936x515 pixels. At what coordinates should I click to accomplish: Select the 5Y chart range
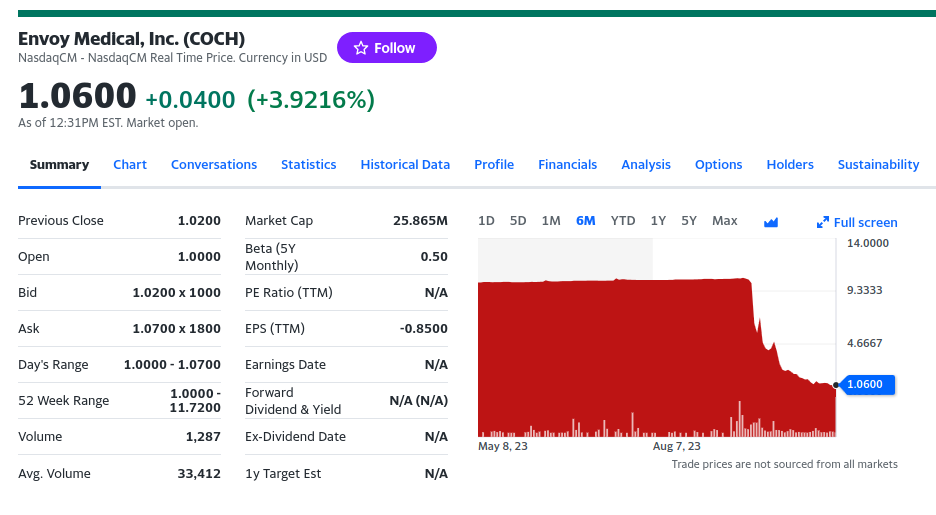tap(689, 221)
